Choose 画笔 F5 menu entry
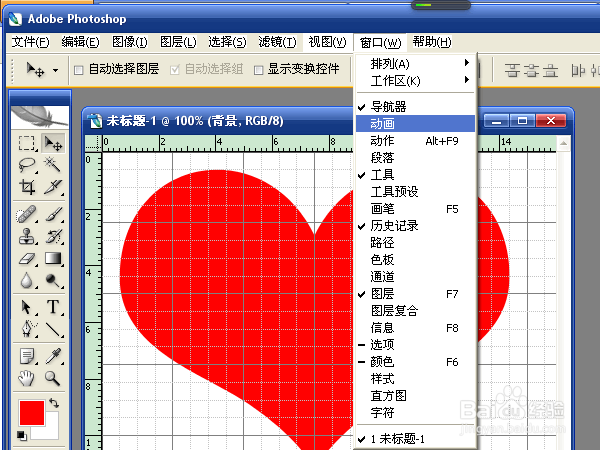The width and height of the screenshot is (600, 450). [x=416, y=209]
